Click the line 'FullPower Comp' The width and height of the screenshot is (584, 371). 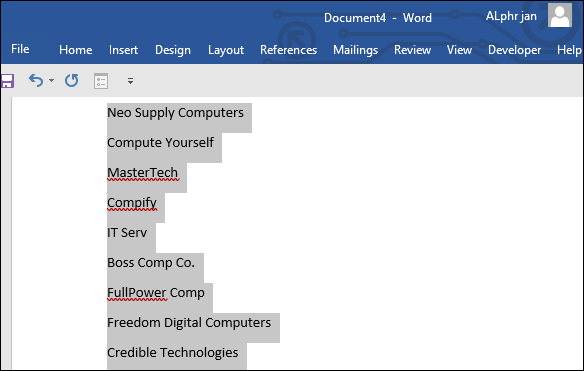click(x=156, y=293)
